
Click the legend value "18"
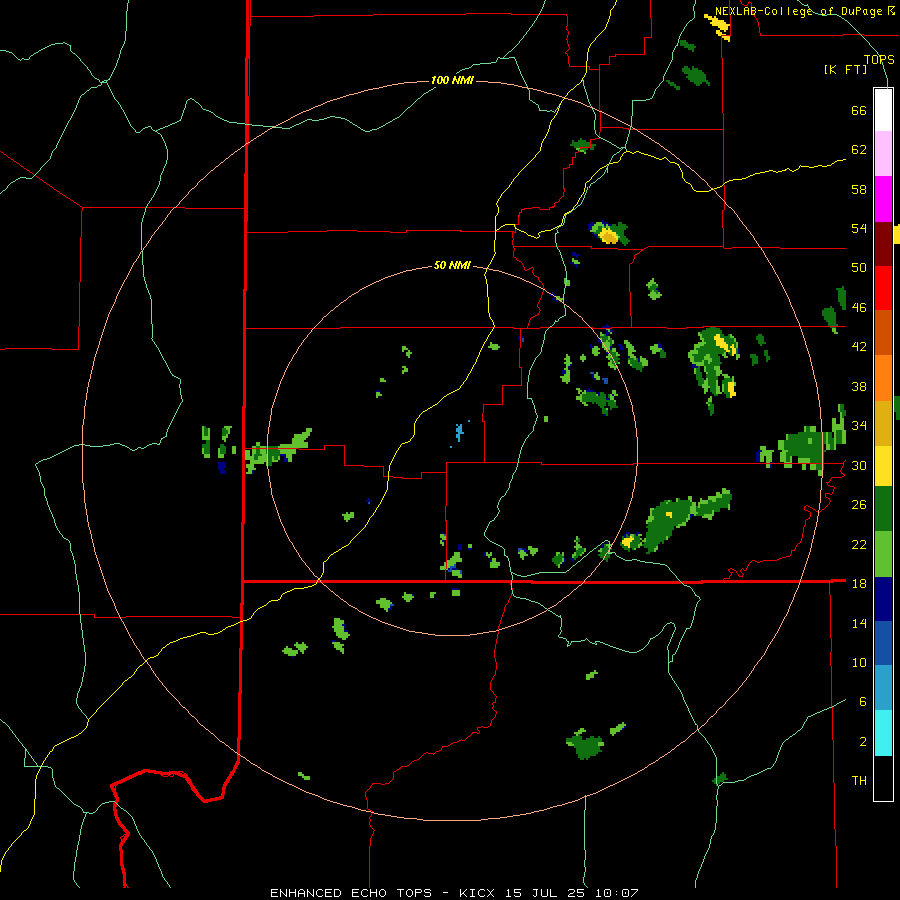click(x=859, y=583)
